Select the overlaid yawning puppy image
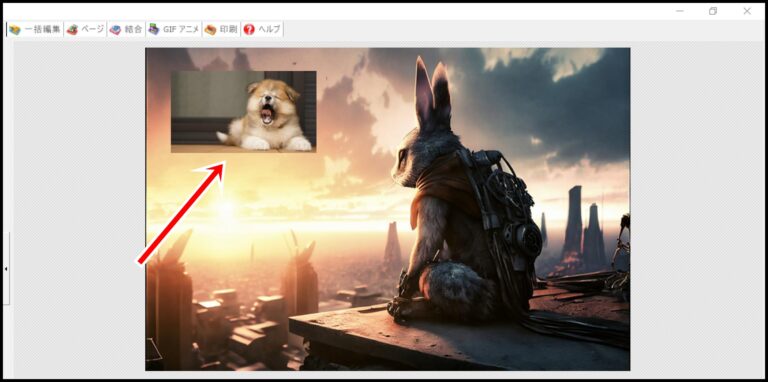 tap(243, 112)
